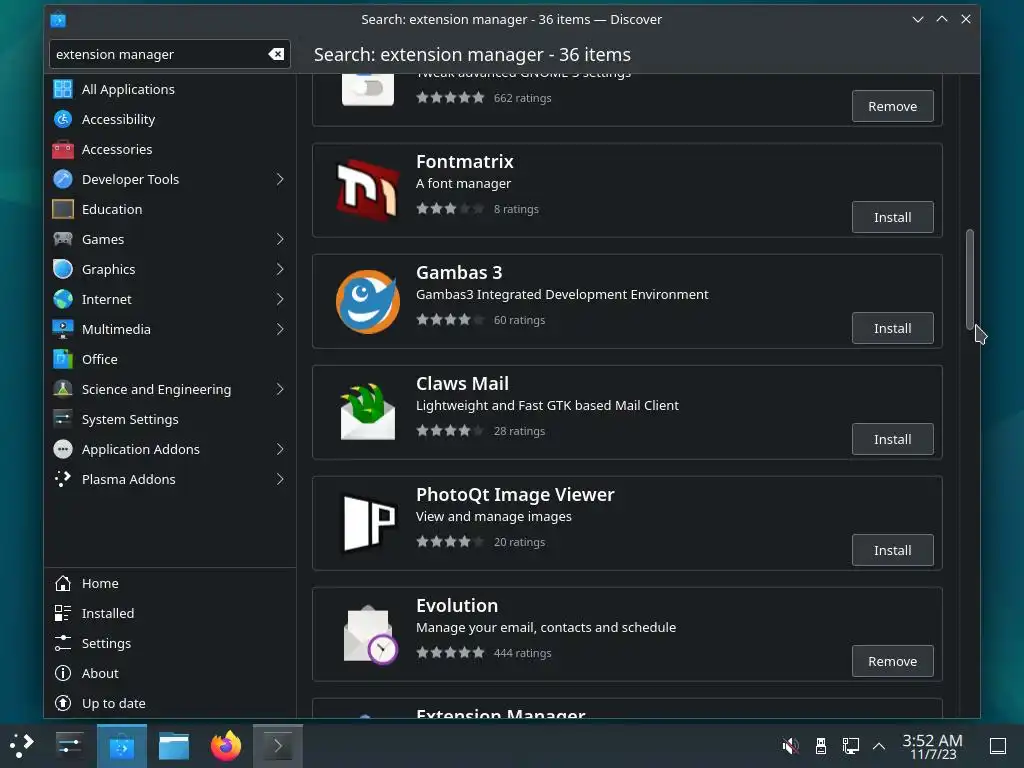
Task: Expand the Graphics category
Action: tap(280, 269)
